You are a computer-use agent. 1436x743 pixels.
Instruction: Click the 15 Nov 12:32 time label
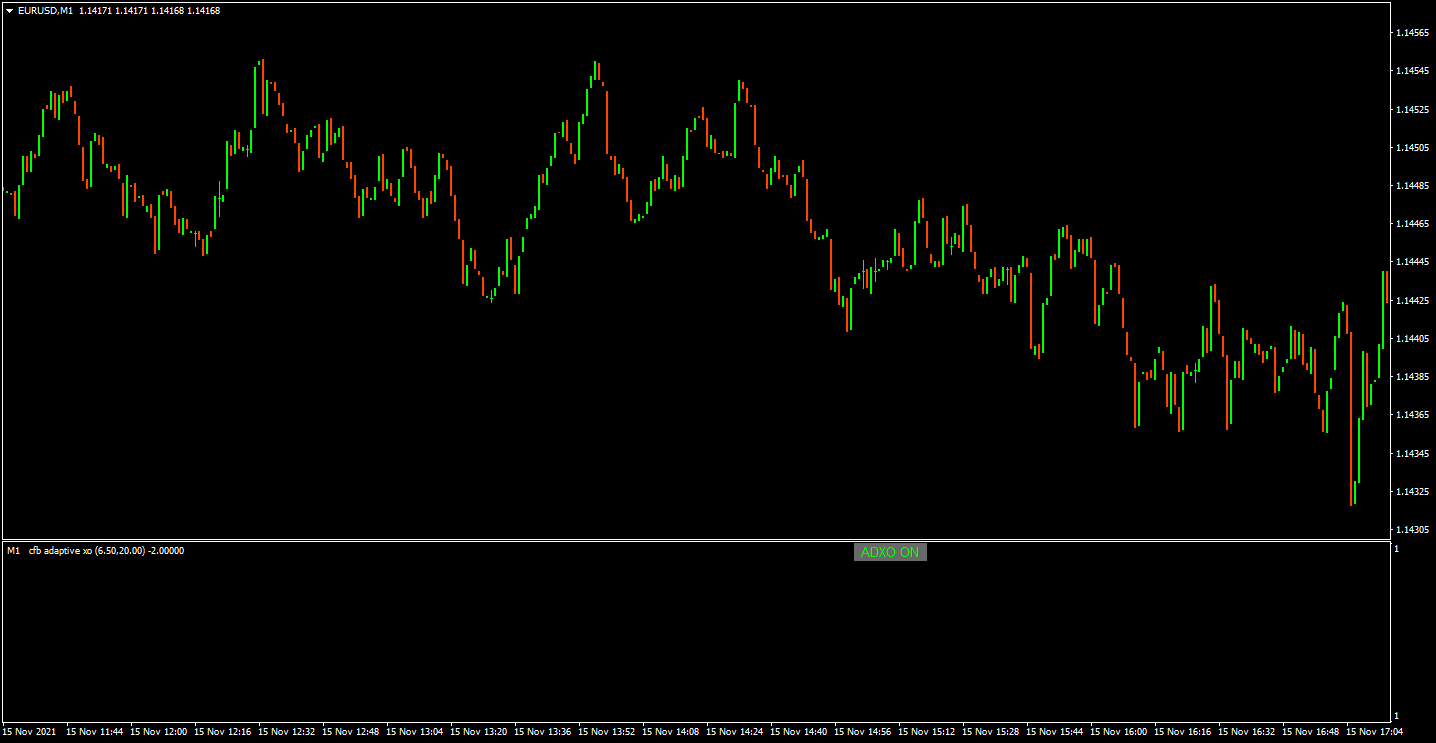coord(287,732)
